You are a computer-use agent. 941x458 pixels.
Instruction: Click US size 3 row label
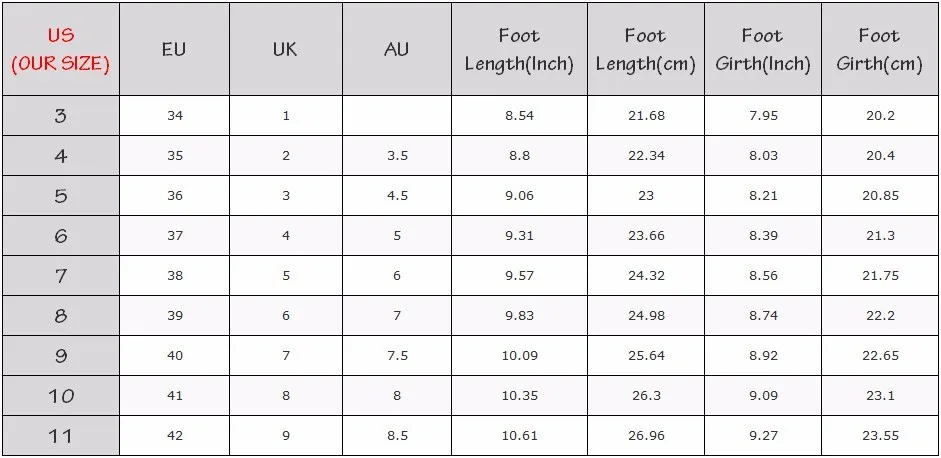(61, 116)
